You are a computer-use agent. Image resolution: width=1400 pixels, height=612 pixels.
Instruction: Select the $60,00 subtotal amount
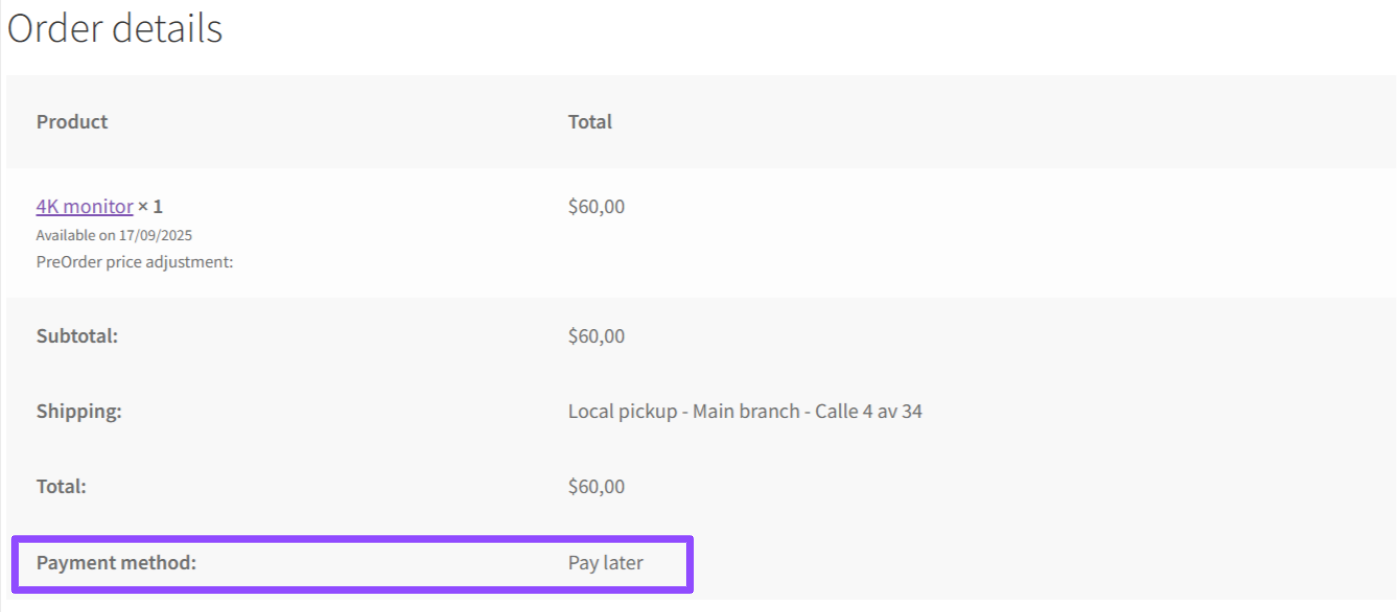[596, 336]
